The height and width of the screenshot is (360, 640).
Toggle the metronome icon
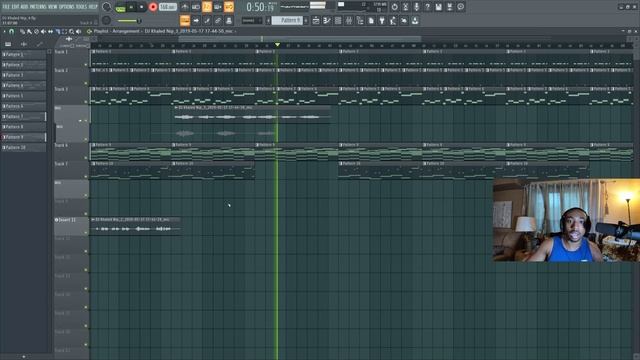tap(185, 7)
